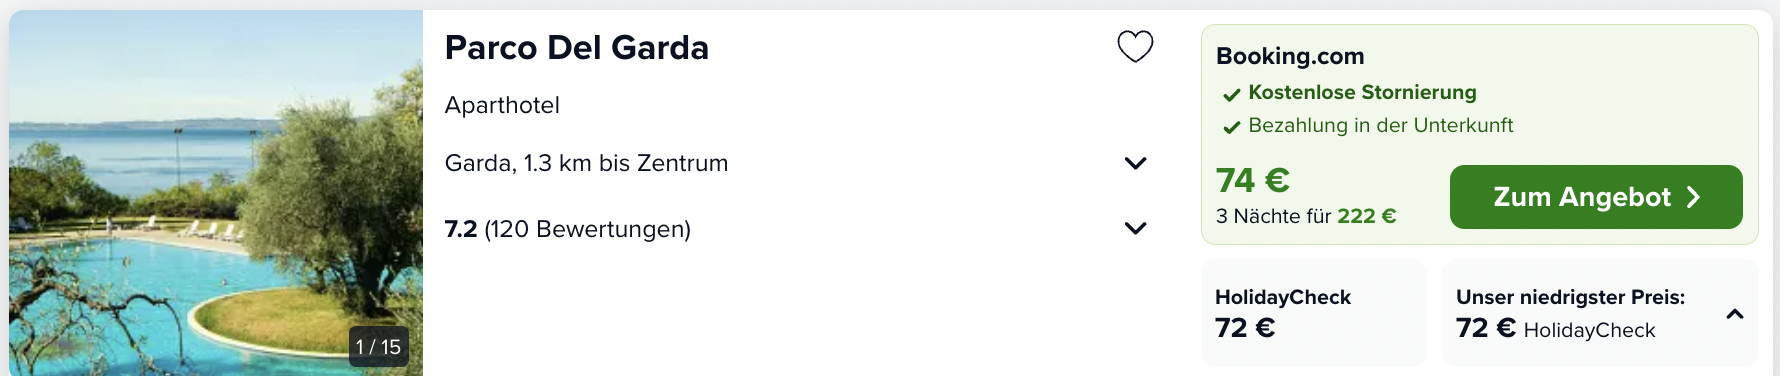
Task: Click Garda, 1.3 km bis Zentrum
Action: coord(586,163)
